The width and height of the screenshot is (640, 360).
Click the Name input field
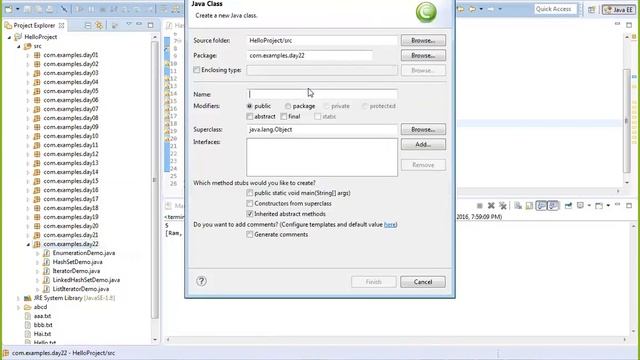[x=322, y=94]
